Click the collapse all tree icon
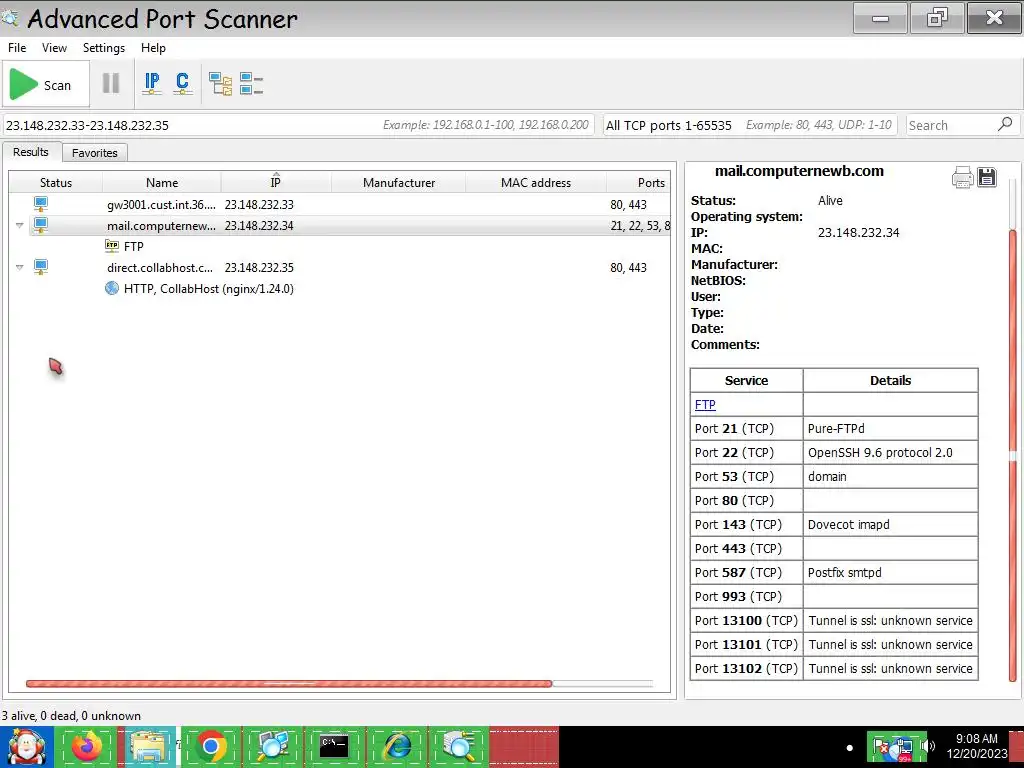 coord(251,84)
